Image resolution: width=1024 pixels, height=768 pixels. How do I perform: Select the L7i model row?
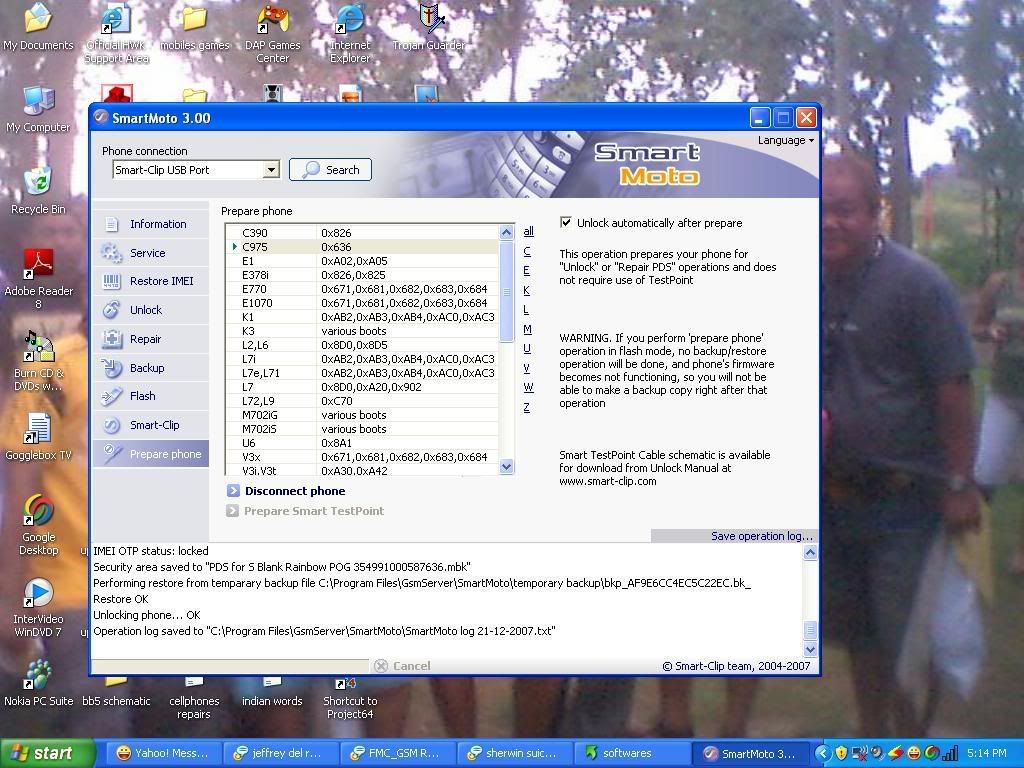tap(362, 359)
